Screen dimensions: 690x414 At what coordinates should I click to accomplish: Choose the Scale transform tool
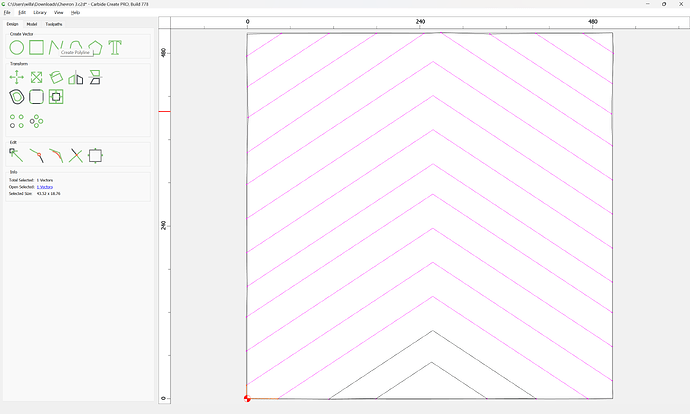[37, 77]
